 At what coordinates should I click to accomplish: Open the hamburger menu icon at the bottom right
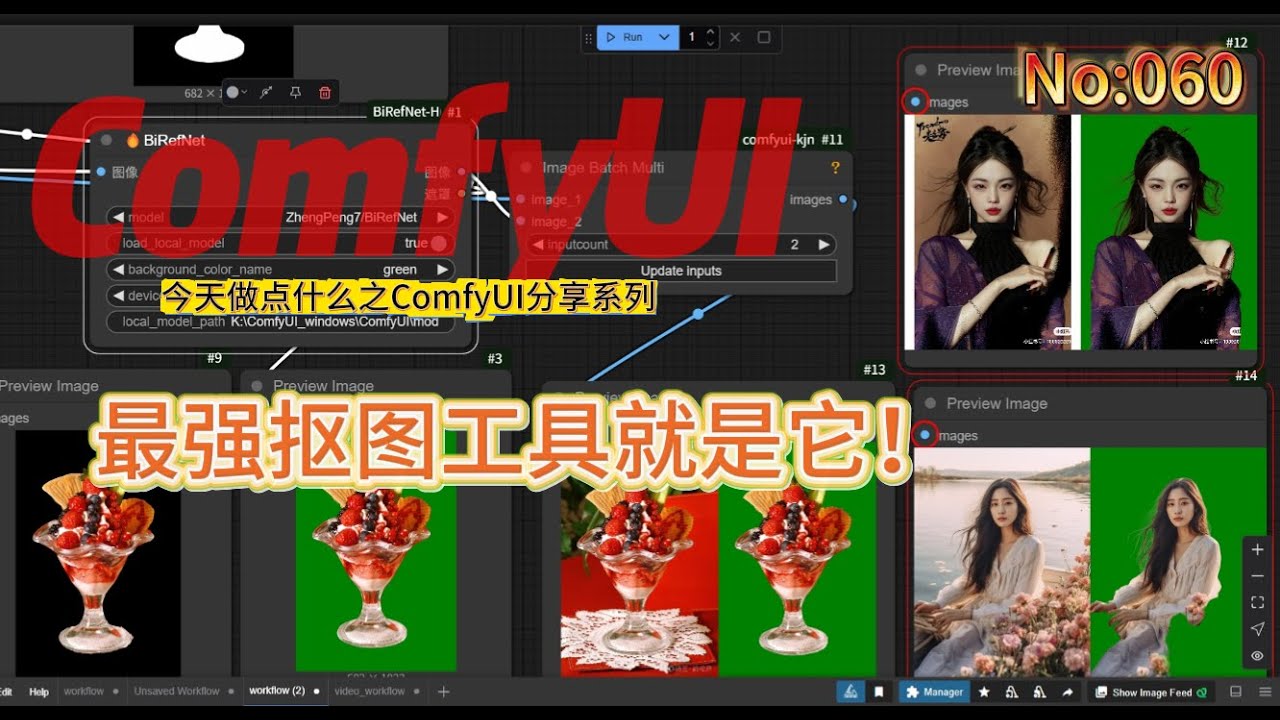click(1265, 691)
